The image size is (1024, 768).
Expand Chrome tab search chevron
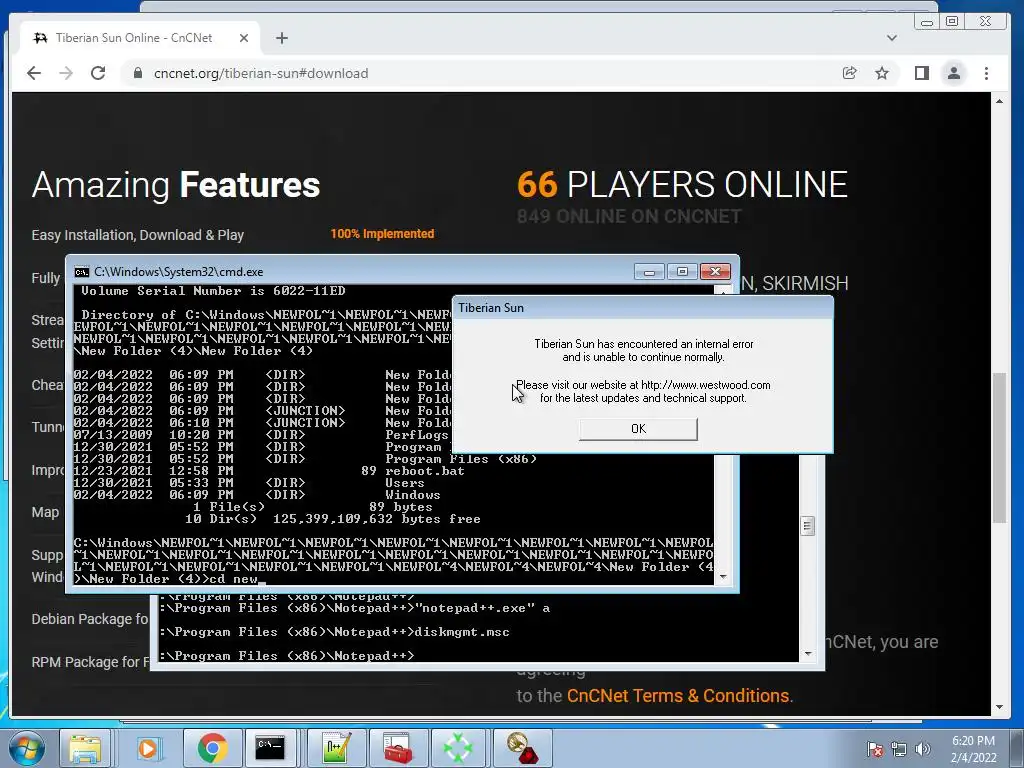891,38
